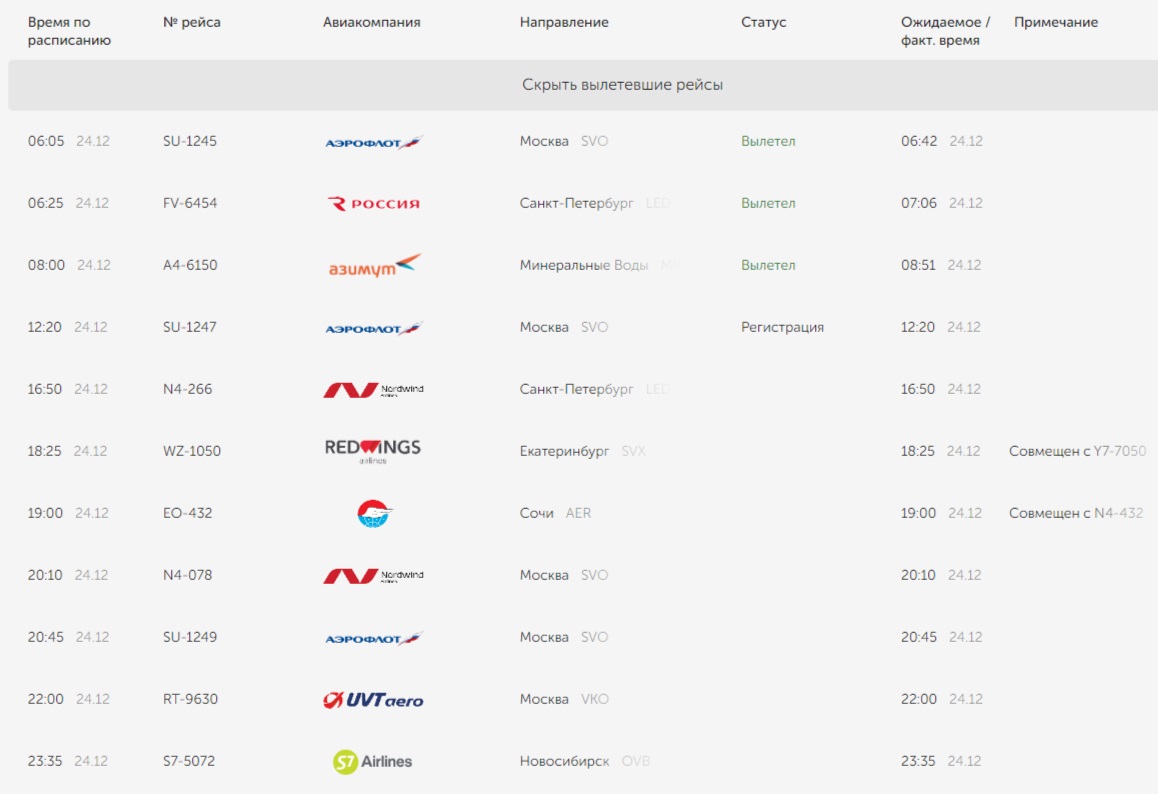Screen dimensions: 1158x794
Task: Open flight number SU-1247
Action: [190, 327]
